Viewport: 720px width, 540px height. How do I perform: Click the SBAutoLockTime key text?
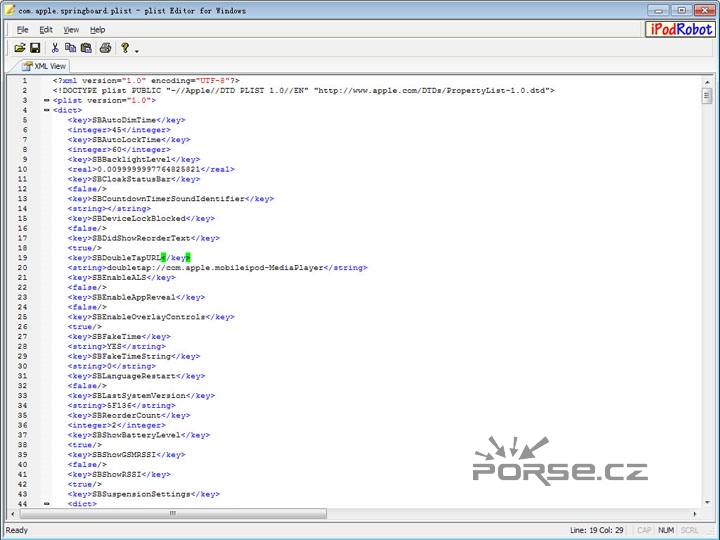tap(126, 140)
